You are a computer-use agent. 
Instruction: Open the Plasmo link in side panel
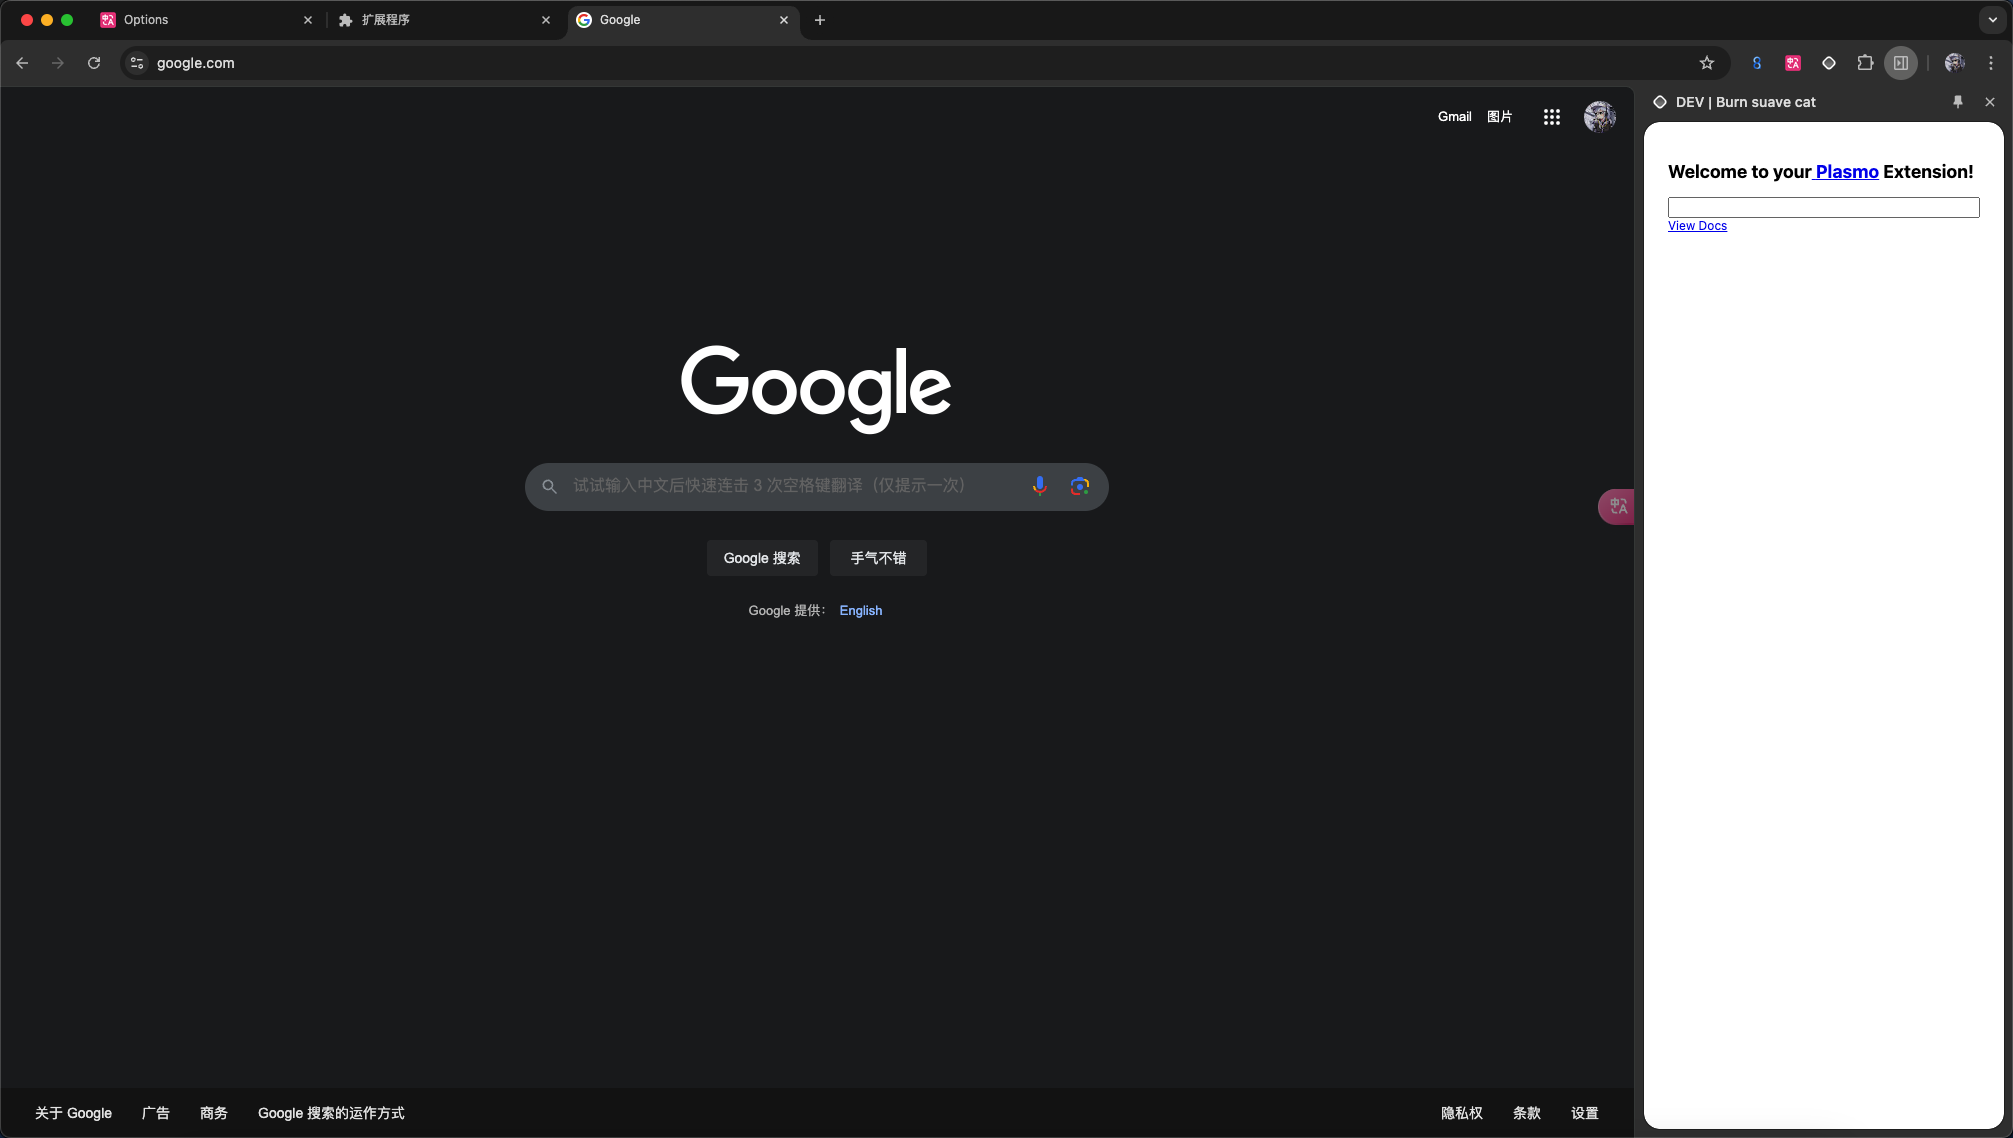(x=1847, y=172)
